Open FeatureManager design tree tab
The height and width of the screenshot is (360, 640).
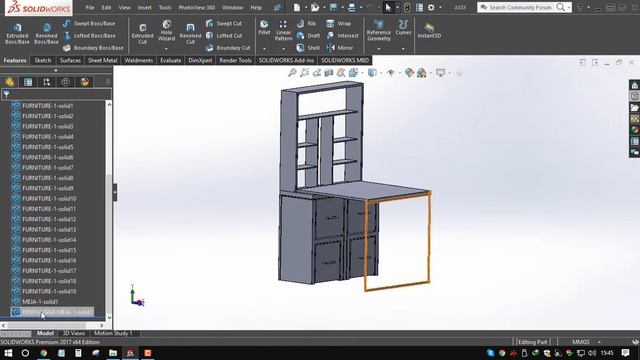(9, 82)
